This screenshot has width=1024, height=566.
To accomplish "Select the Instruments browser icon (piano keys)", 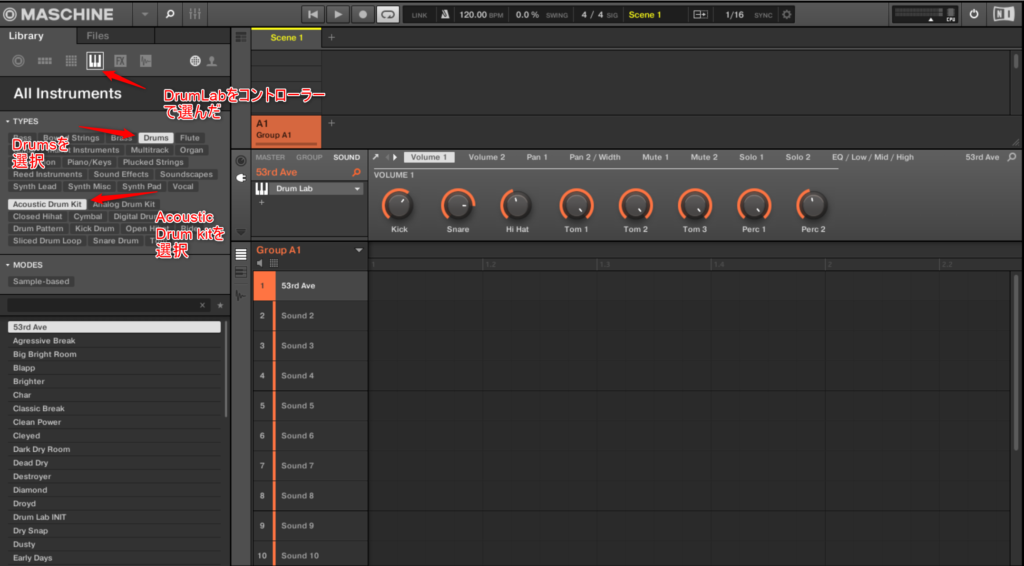I will pos(95,61).
